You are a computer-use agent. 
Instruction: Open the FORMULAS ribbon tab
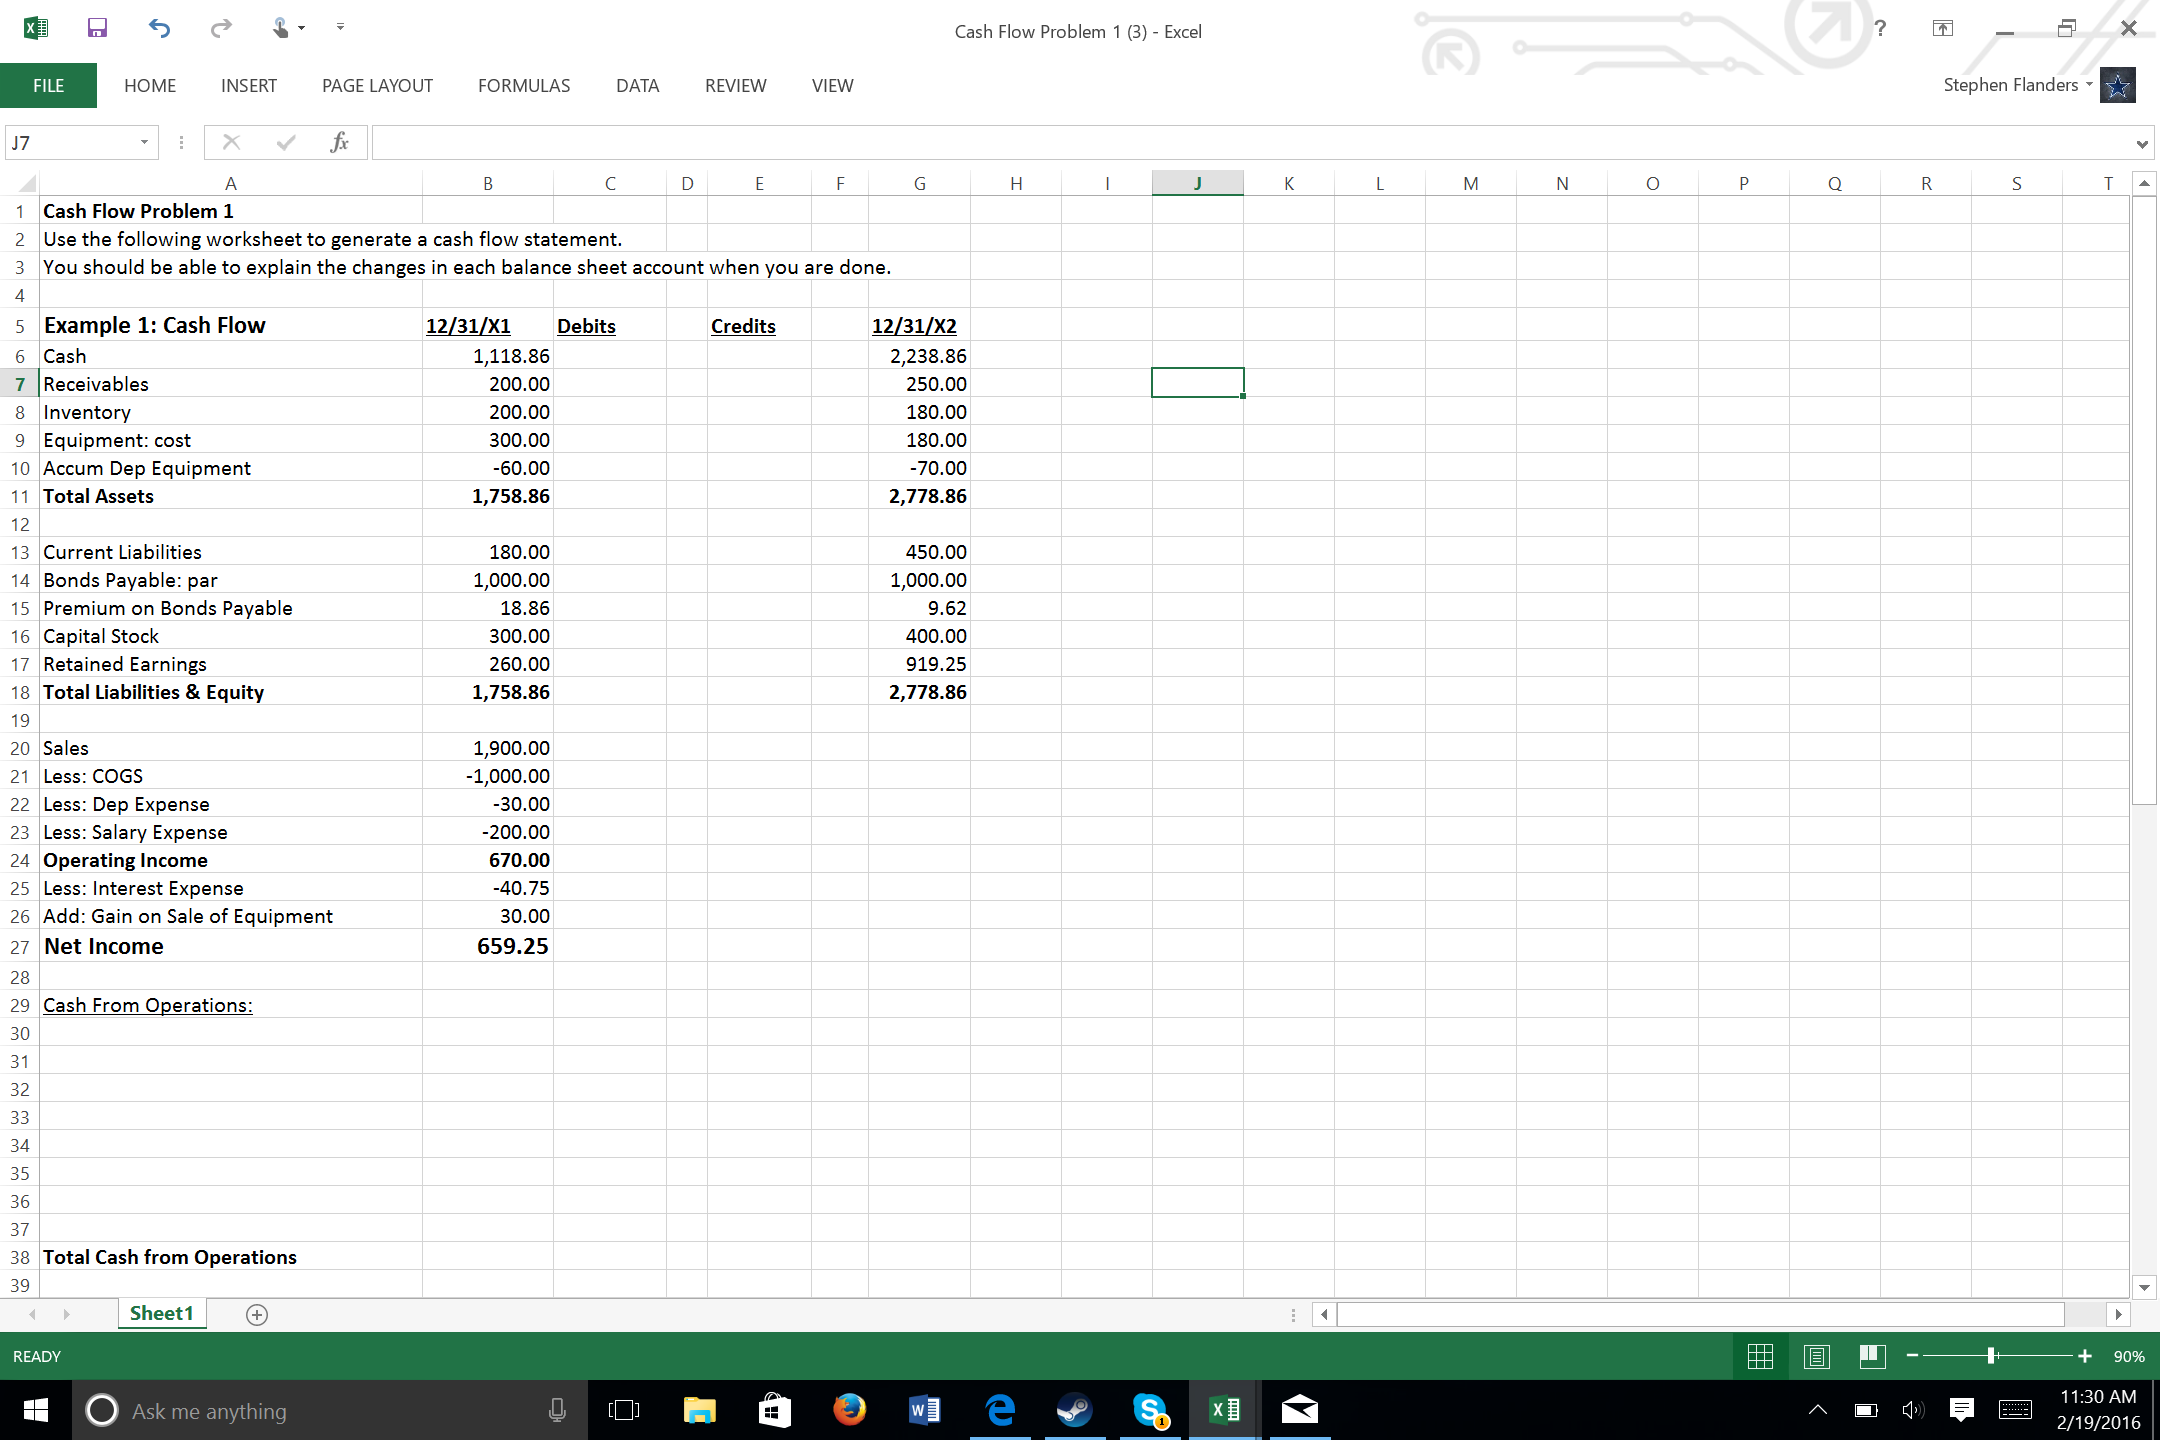(523, 86)
